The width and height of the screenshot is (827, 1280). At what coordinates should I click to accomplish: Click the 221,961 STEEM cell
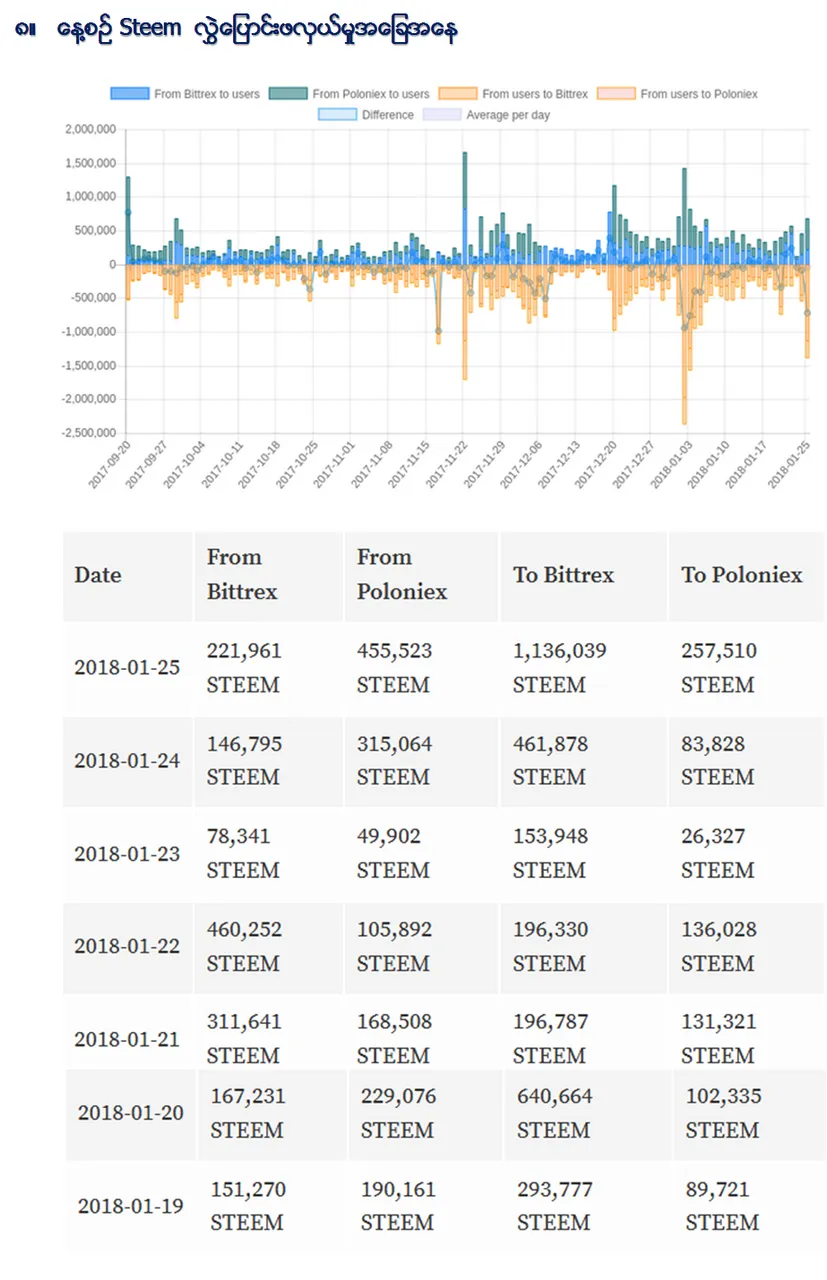[269, 668]
